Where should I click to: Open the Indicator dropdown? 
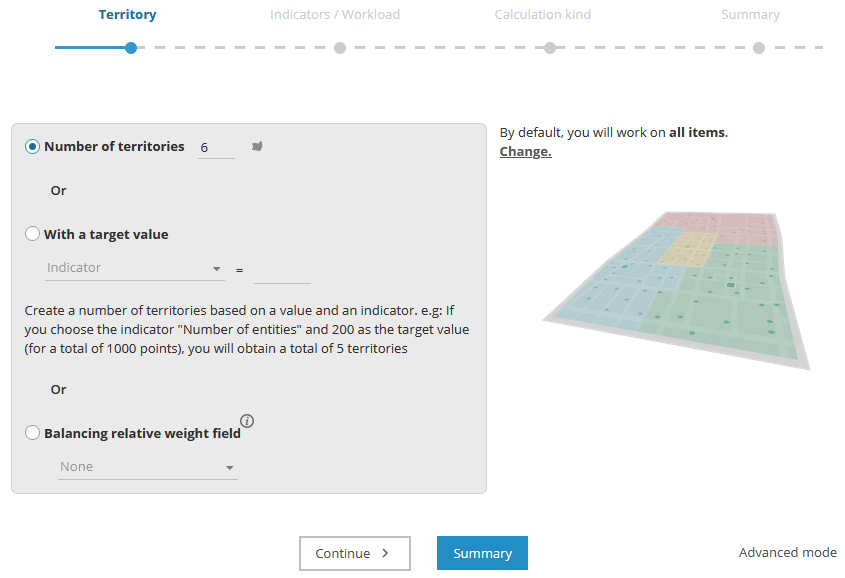pyautogui.click(x=135, y=268)
